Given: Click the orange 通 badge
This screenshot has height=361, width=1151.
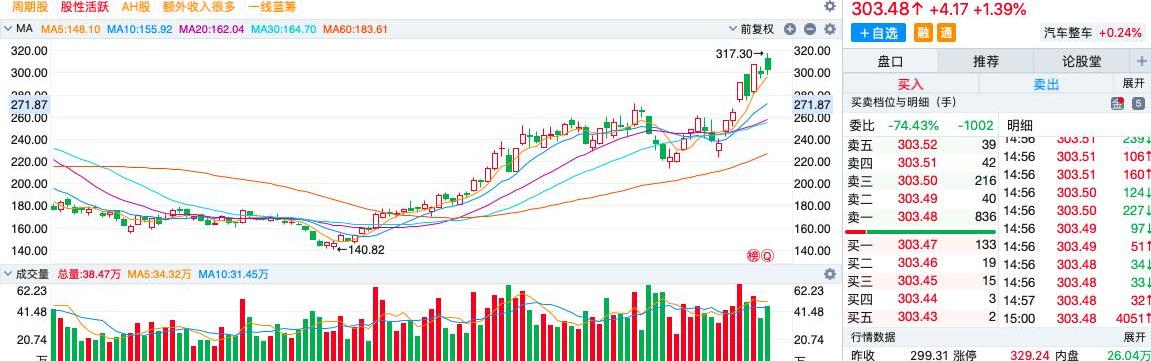Looking at the screenshot, I should (x=946, y=33).
